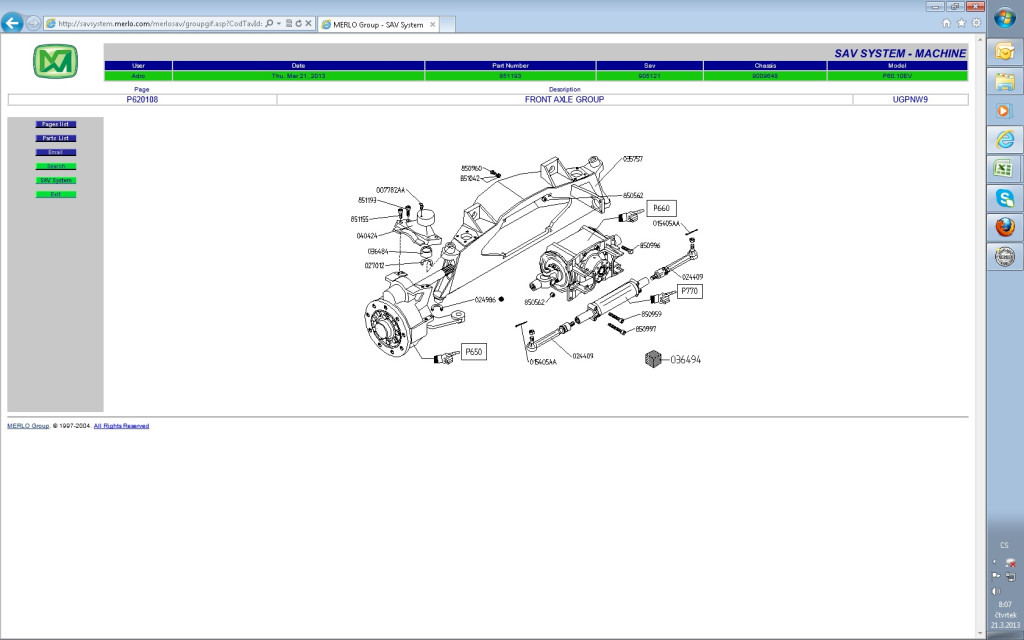
Task: Click part number 0077B2AA label
Action: (x=391, y=190)
